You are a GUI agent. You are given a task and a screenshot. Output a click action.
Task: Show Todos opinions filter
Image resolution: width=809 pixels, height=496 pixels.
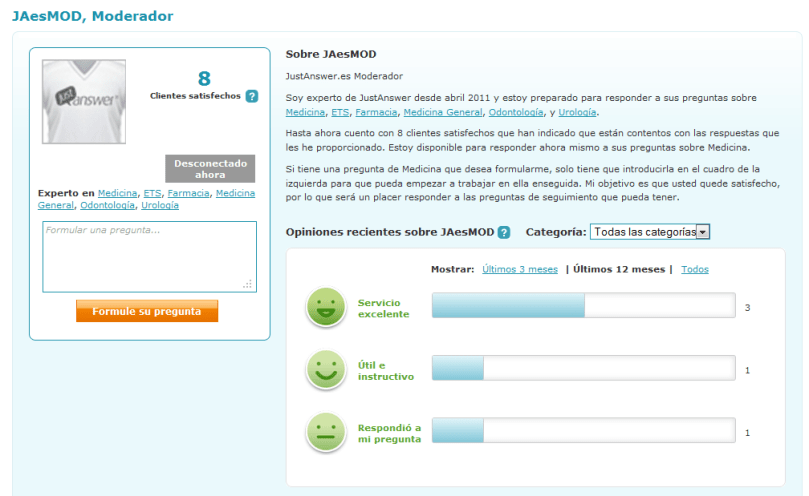pyautogui.click(x=694, y=269)
